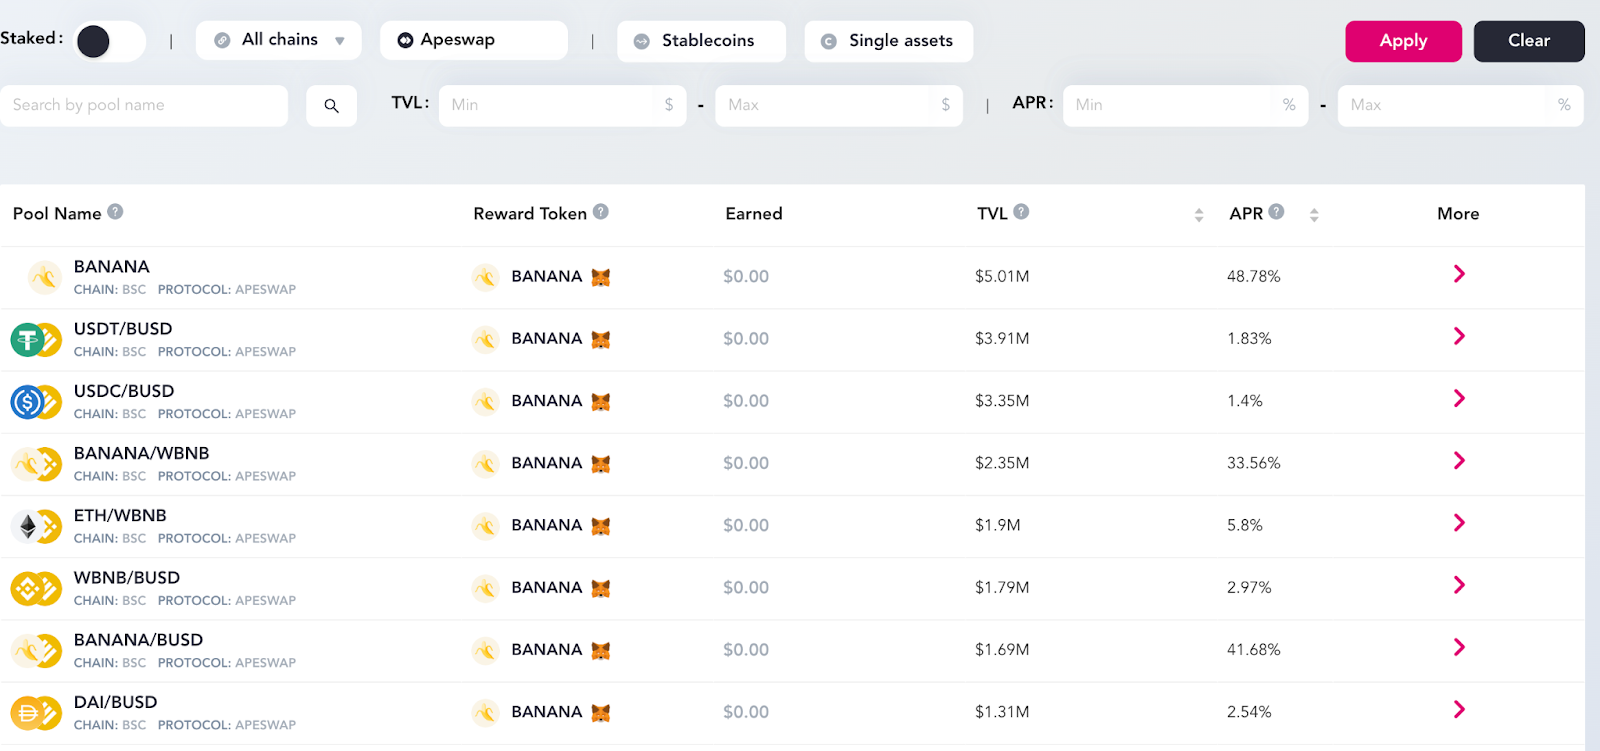Expand the BANANA pool row arrow
This screenshot has width=1600, height=751.
pyautogui.click(x=1459, y=274)
